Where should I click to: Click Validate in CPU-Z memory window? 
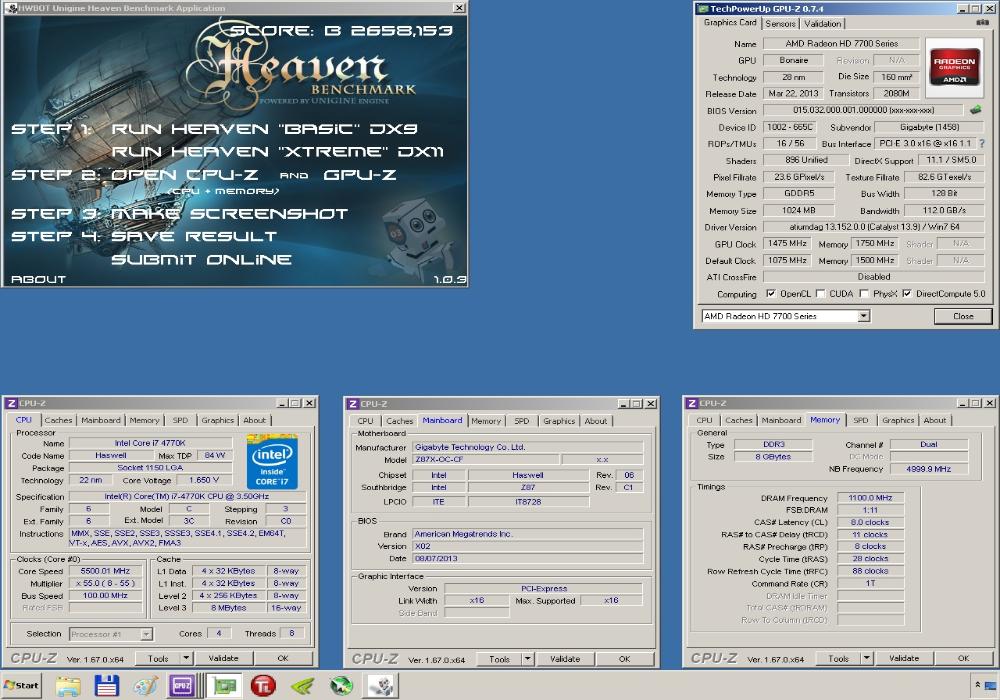(x=904, y=658)
